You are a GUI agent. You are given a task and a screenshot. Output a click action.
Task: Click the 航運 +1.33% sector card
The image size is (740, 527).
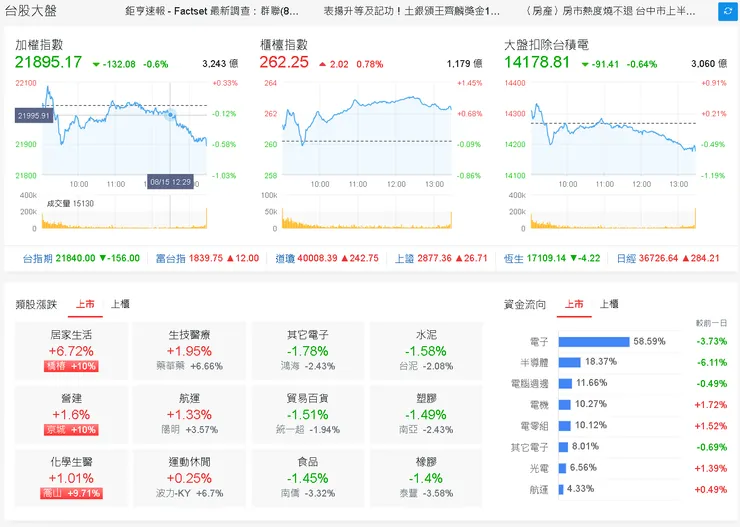tap(189, 414)
